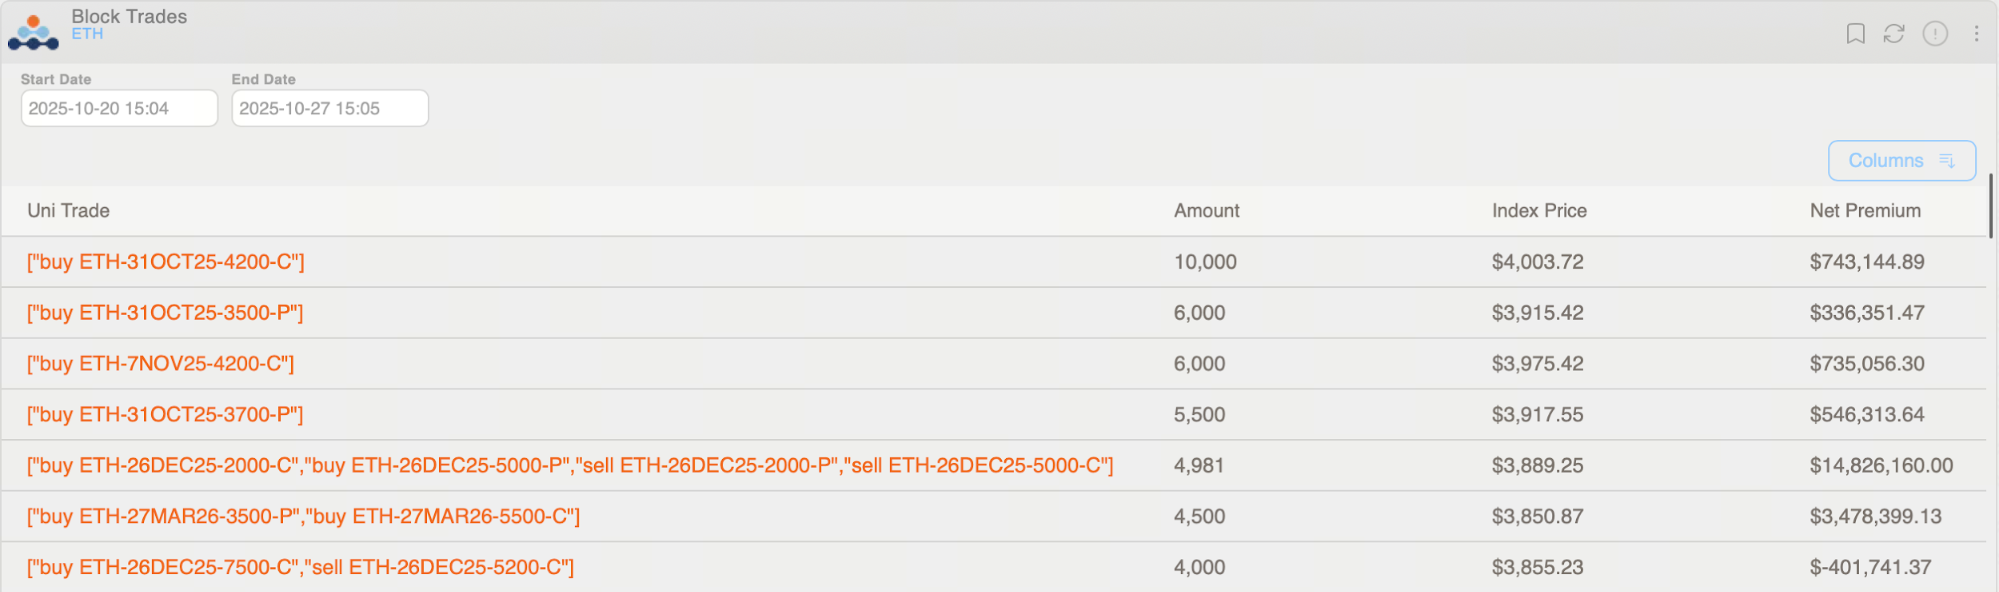Open the ETH-26DEC25 7500-C/5200-C spread trade
Image resolution: width=1999 pixels, height=592 pixels.
coord(300,568)
